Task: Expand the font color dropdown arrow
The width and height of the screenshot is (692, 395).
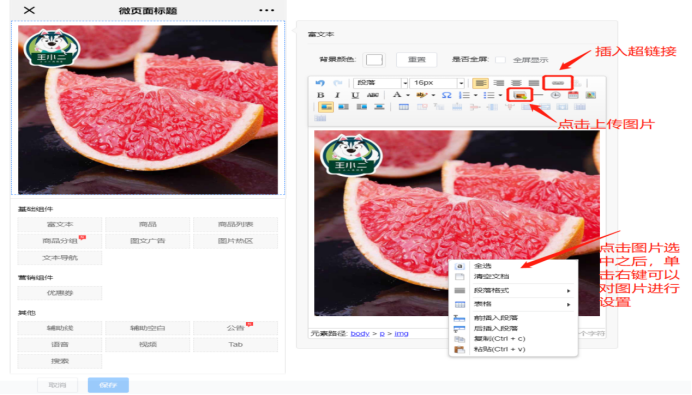Action: coord(408,95)
